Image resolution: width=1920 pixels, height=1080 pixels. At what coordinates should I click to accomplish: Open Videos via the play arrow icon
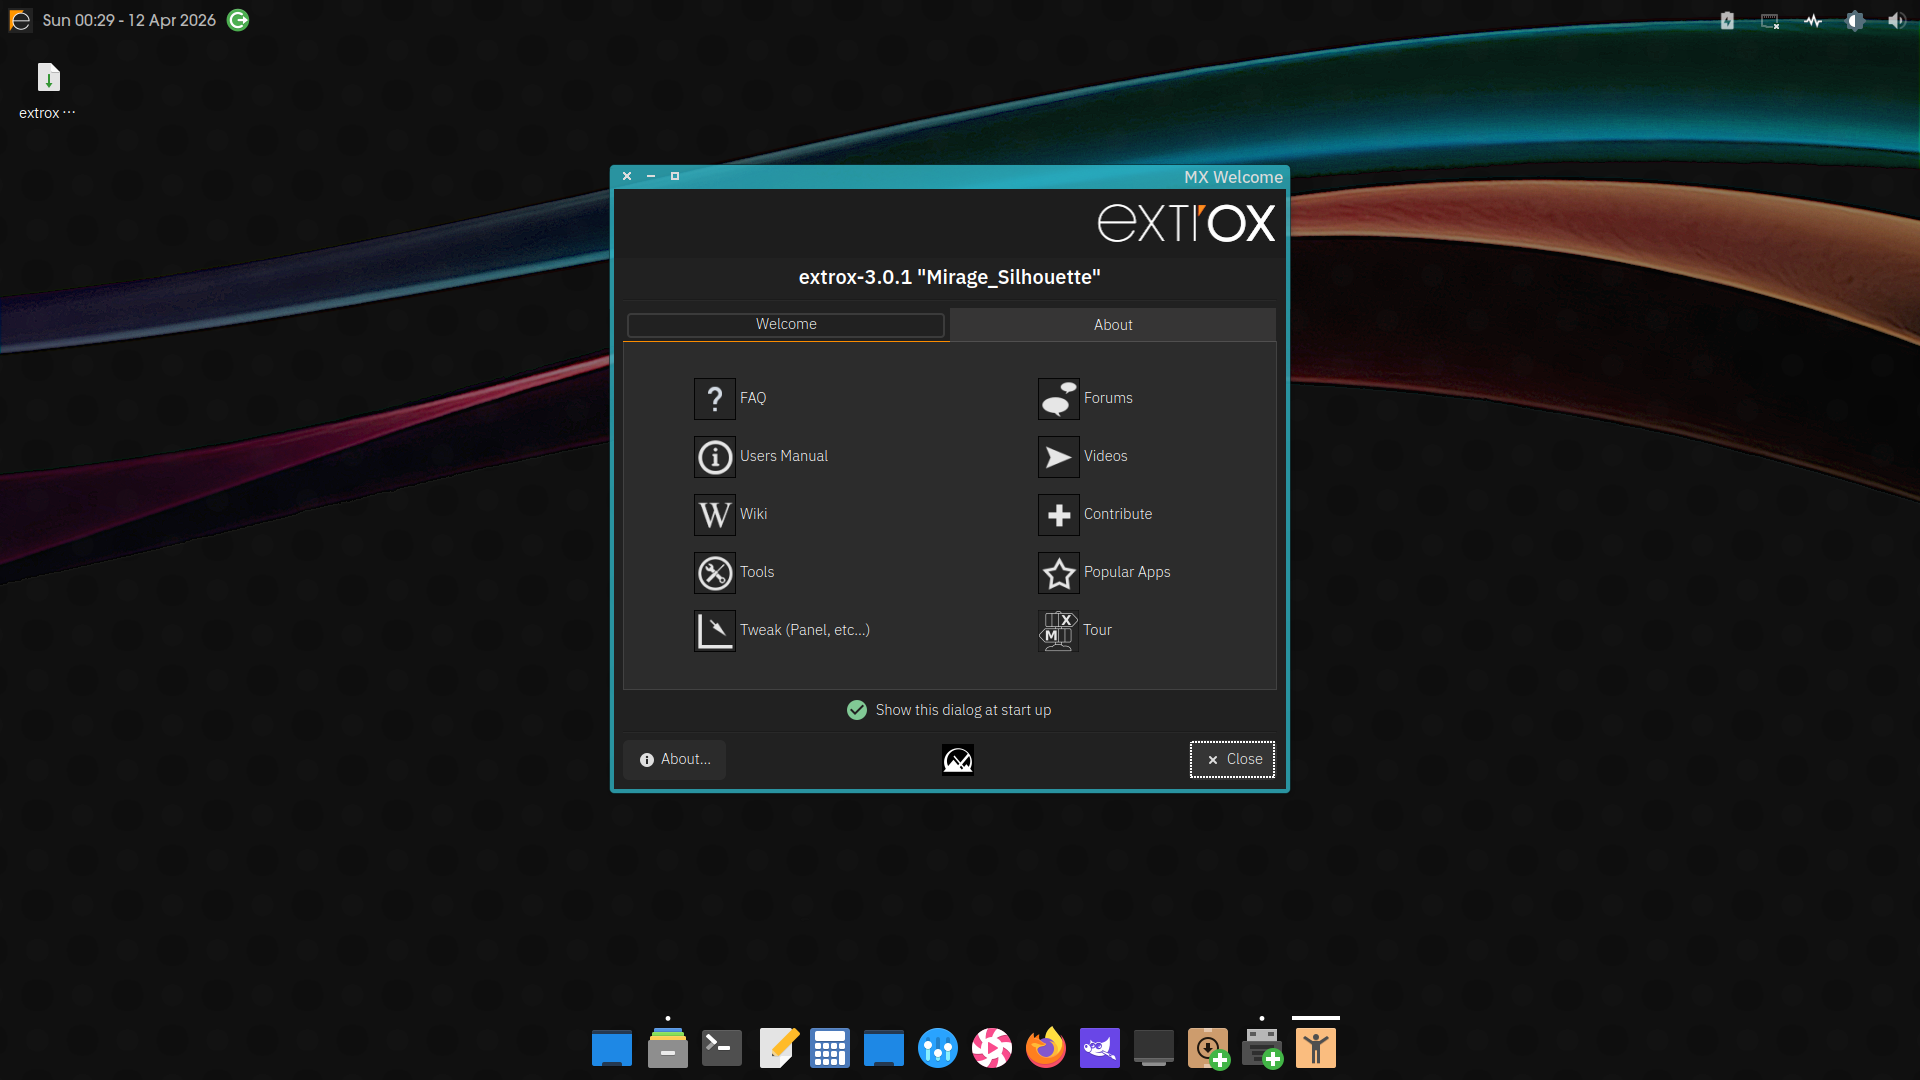tap(1058, 456)
